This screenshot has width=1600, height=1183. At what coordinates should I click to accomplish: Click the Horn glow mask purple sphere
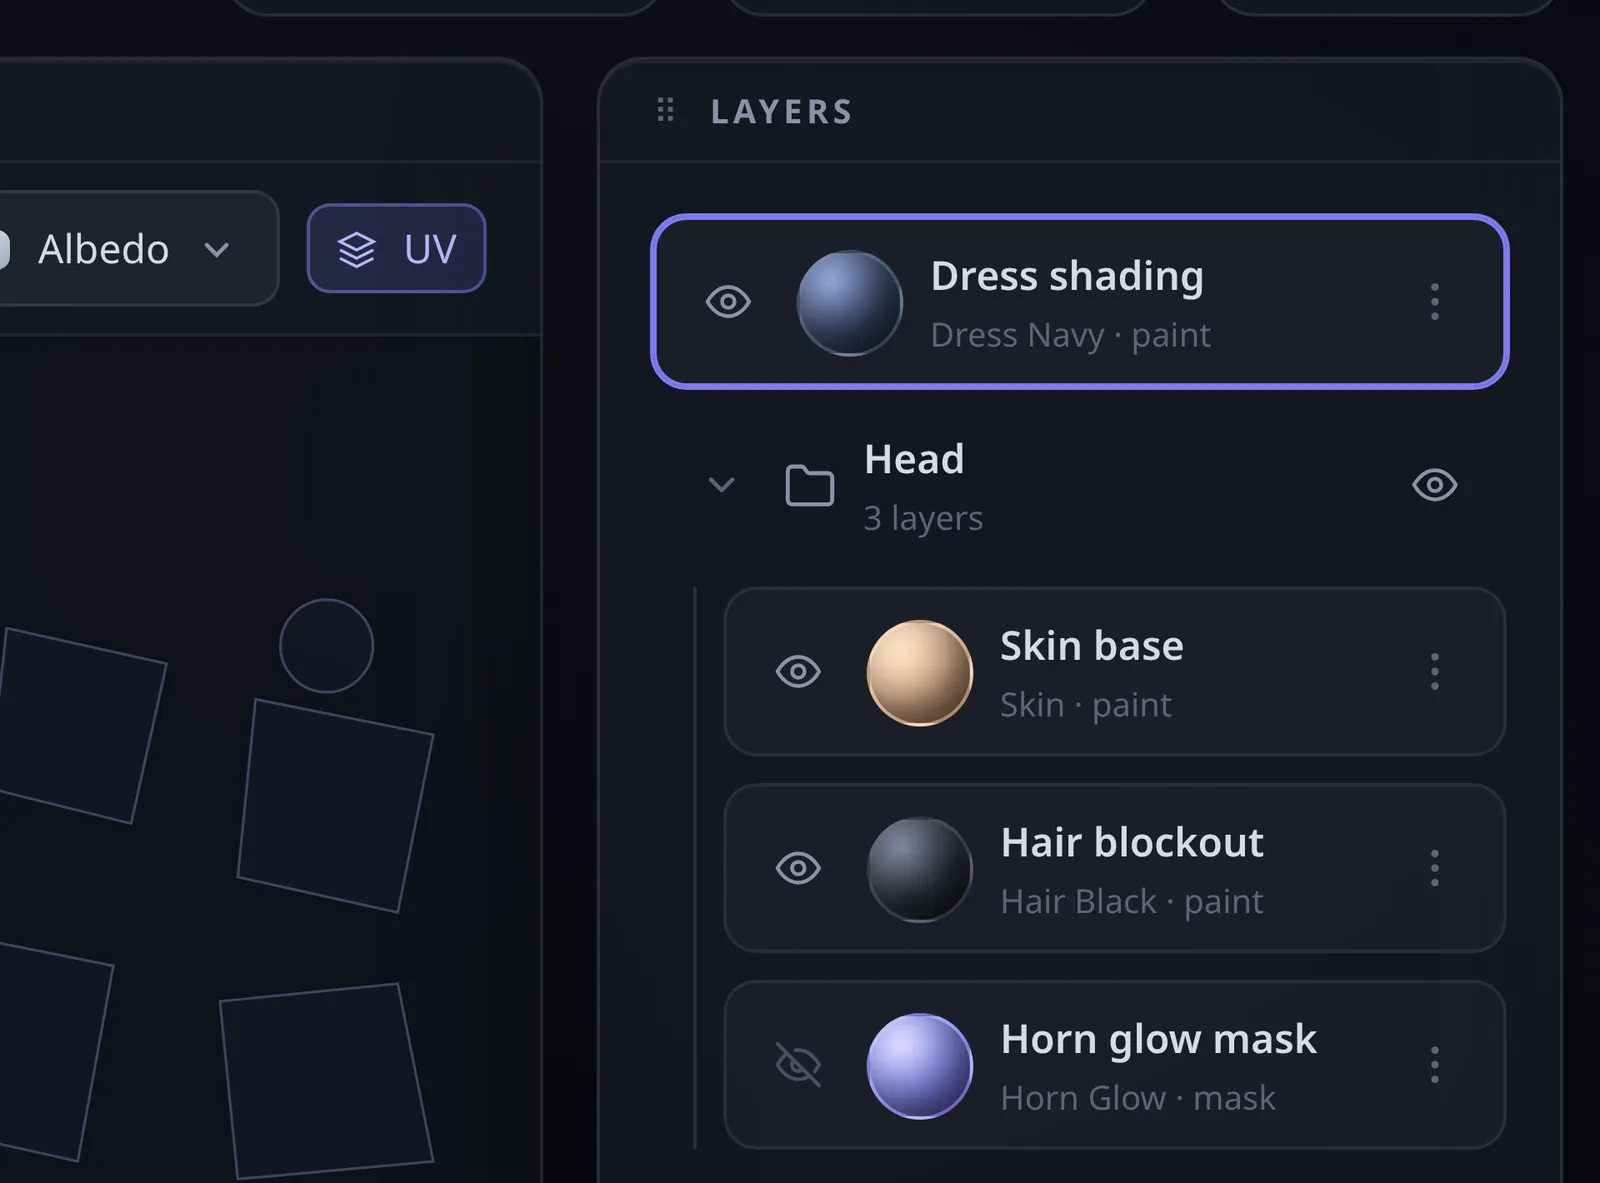click(919, 1065)
